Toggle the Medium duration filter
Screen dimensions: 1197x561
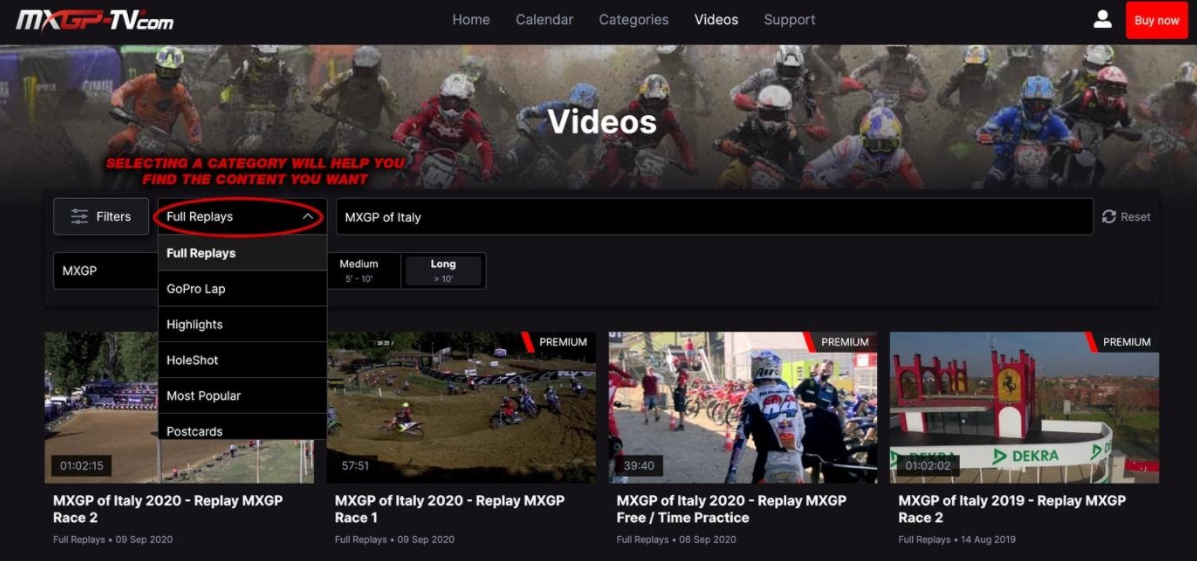359,270
